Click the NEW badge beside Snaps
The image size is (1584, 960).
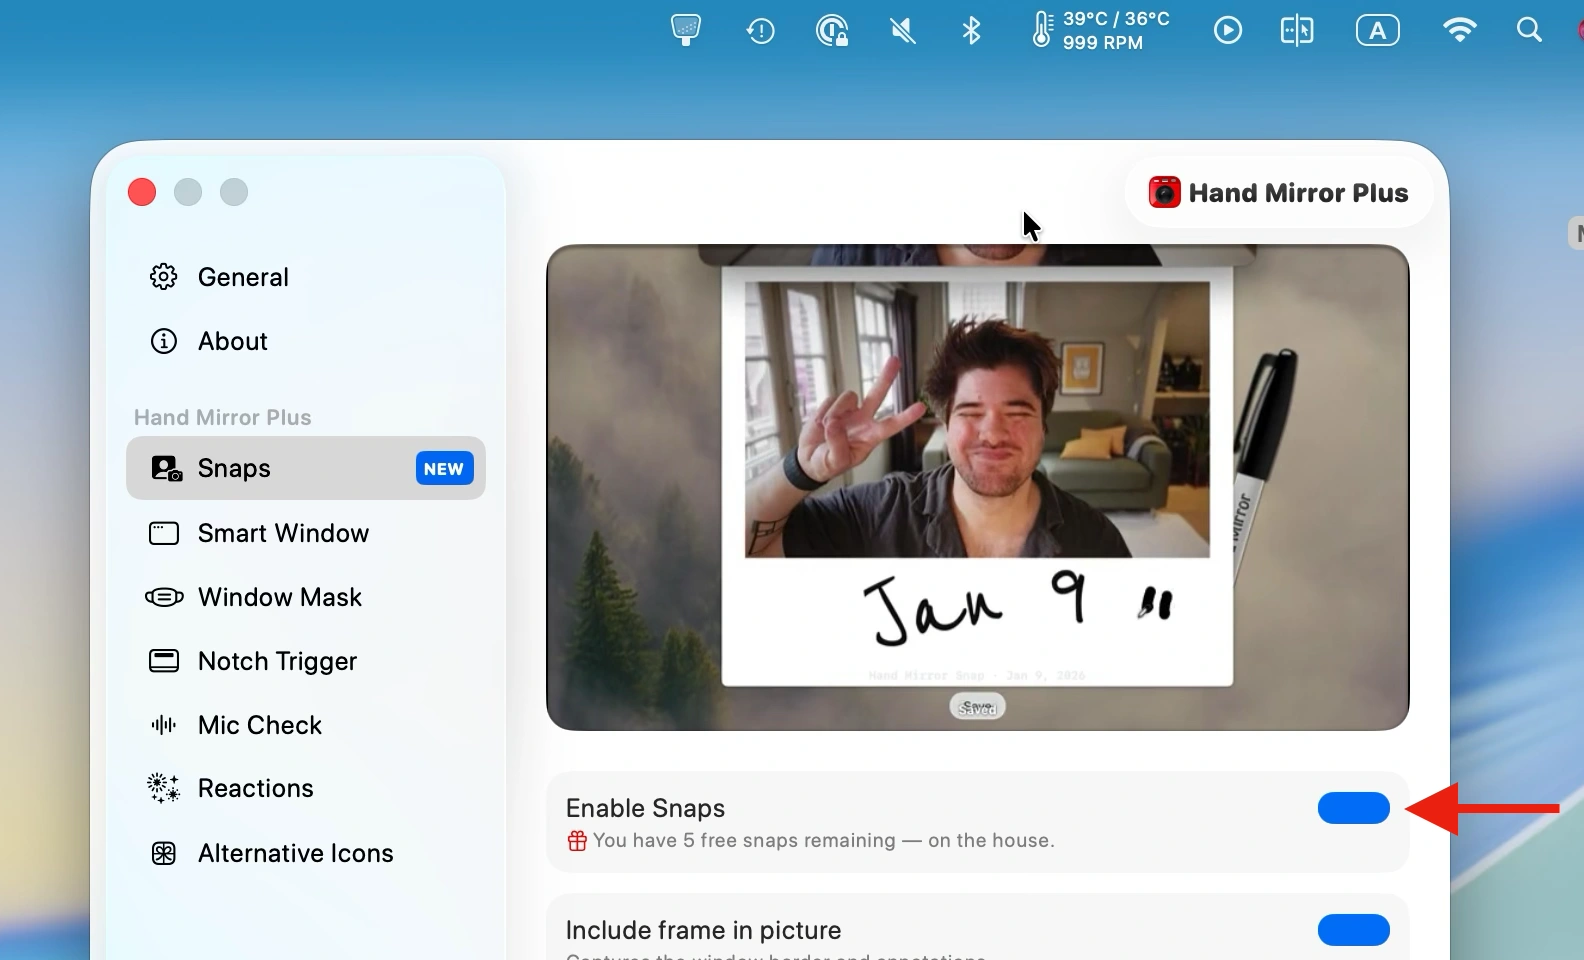pyautogui.click(x=443, y=468)
